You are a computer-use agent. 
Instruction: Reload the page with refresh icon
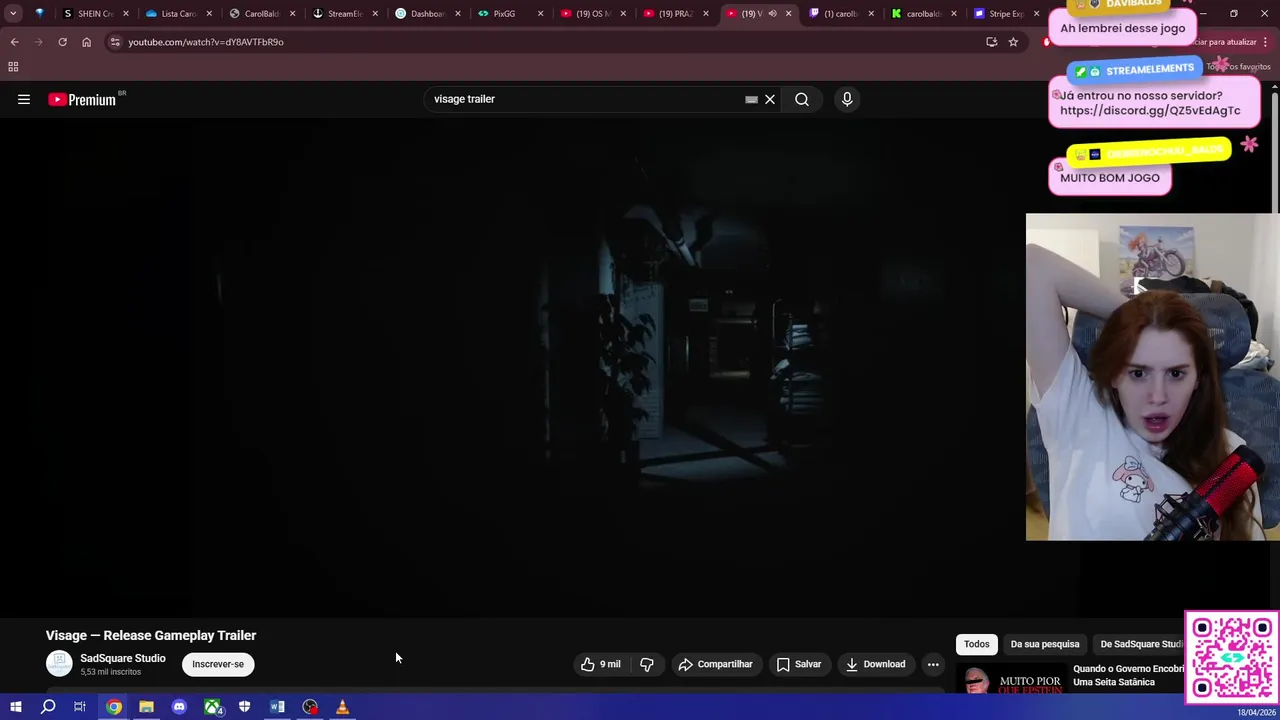pyautogui.click(x=62, y=42)
